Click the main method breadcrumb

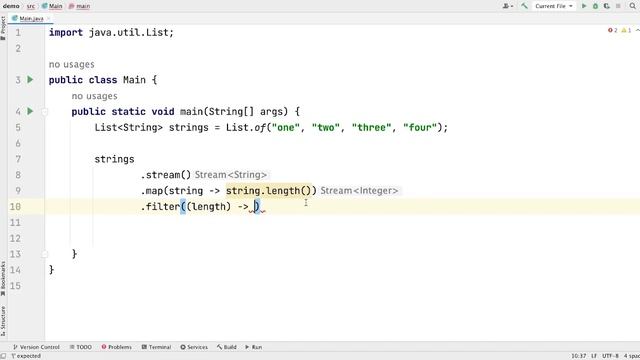tap(80, 6)
